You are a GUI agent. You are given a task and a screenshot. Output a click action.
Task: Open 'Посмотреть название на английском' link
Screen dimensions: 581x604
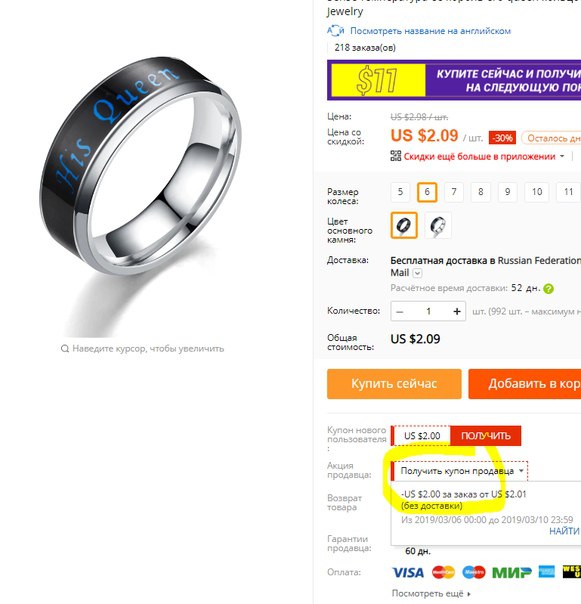(430, 31)
